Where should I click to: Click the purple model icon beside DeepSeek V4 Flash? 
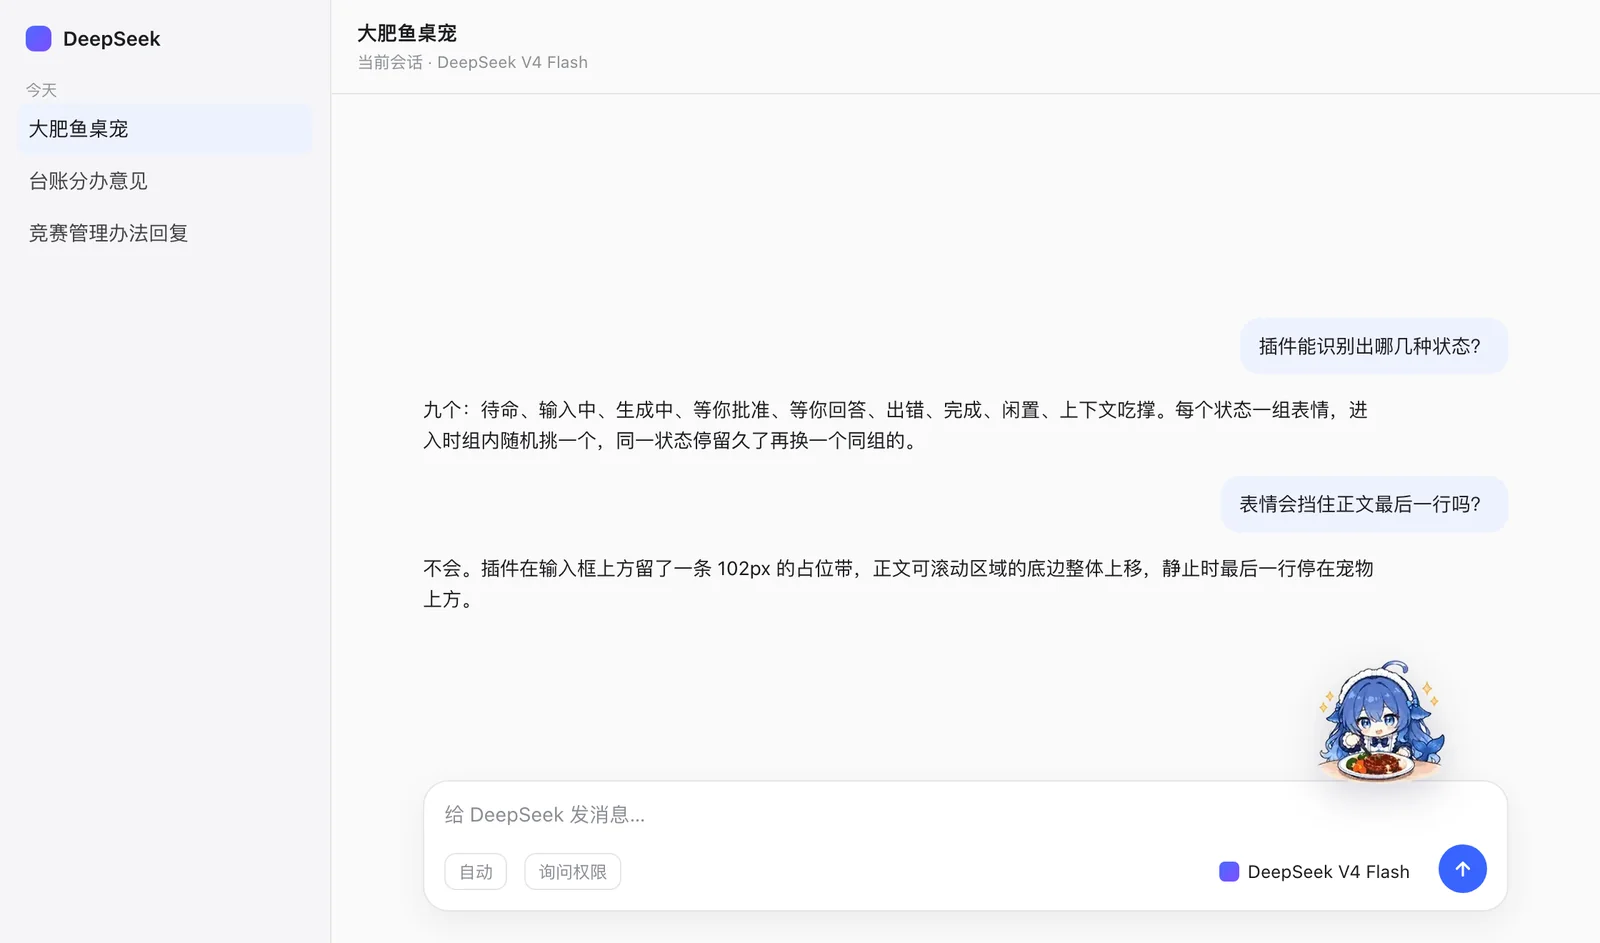[x=1229, y=872]
